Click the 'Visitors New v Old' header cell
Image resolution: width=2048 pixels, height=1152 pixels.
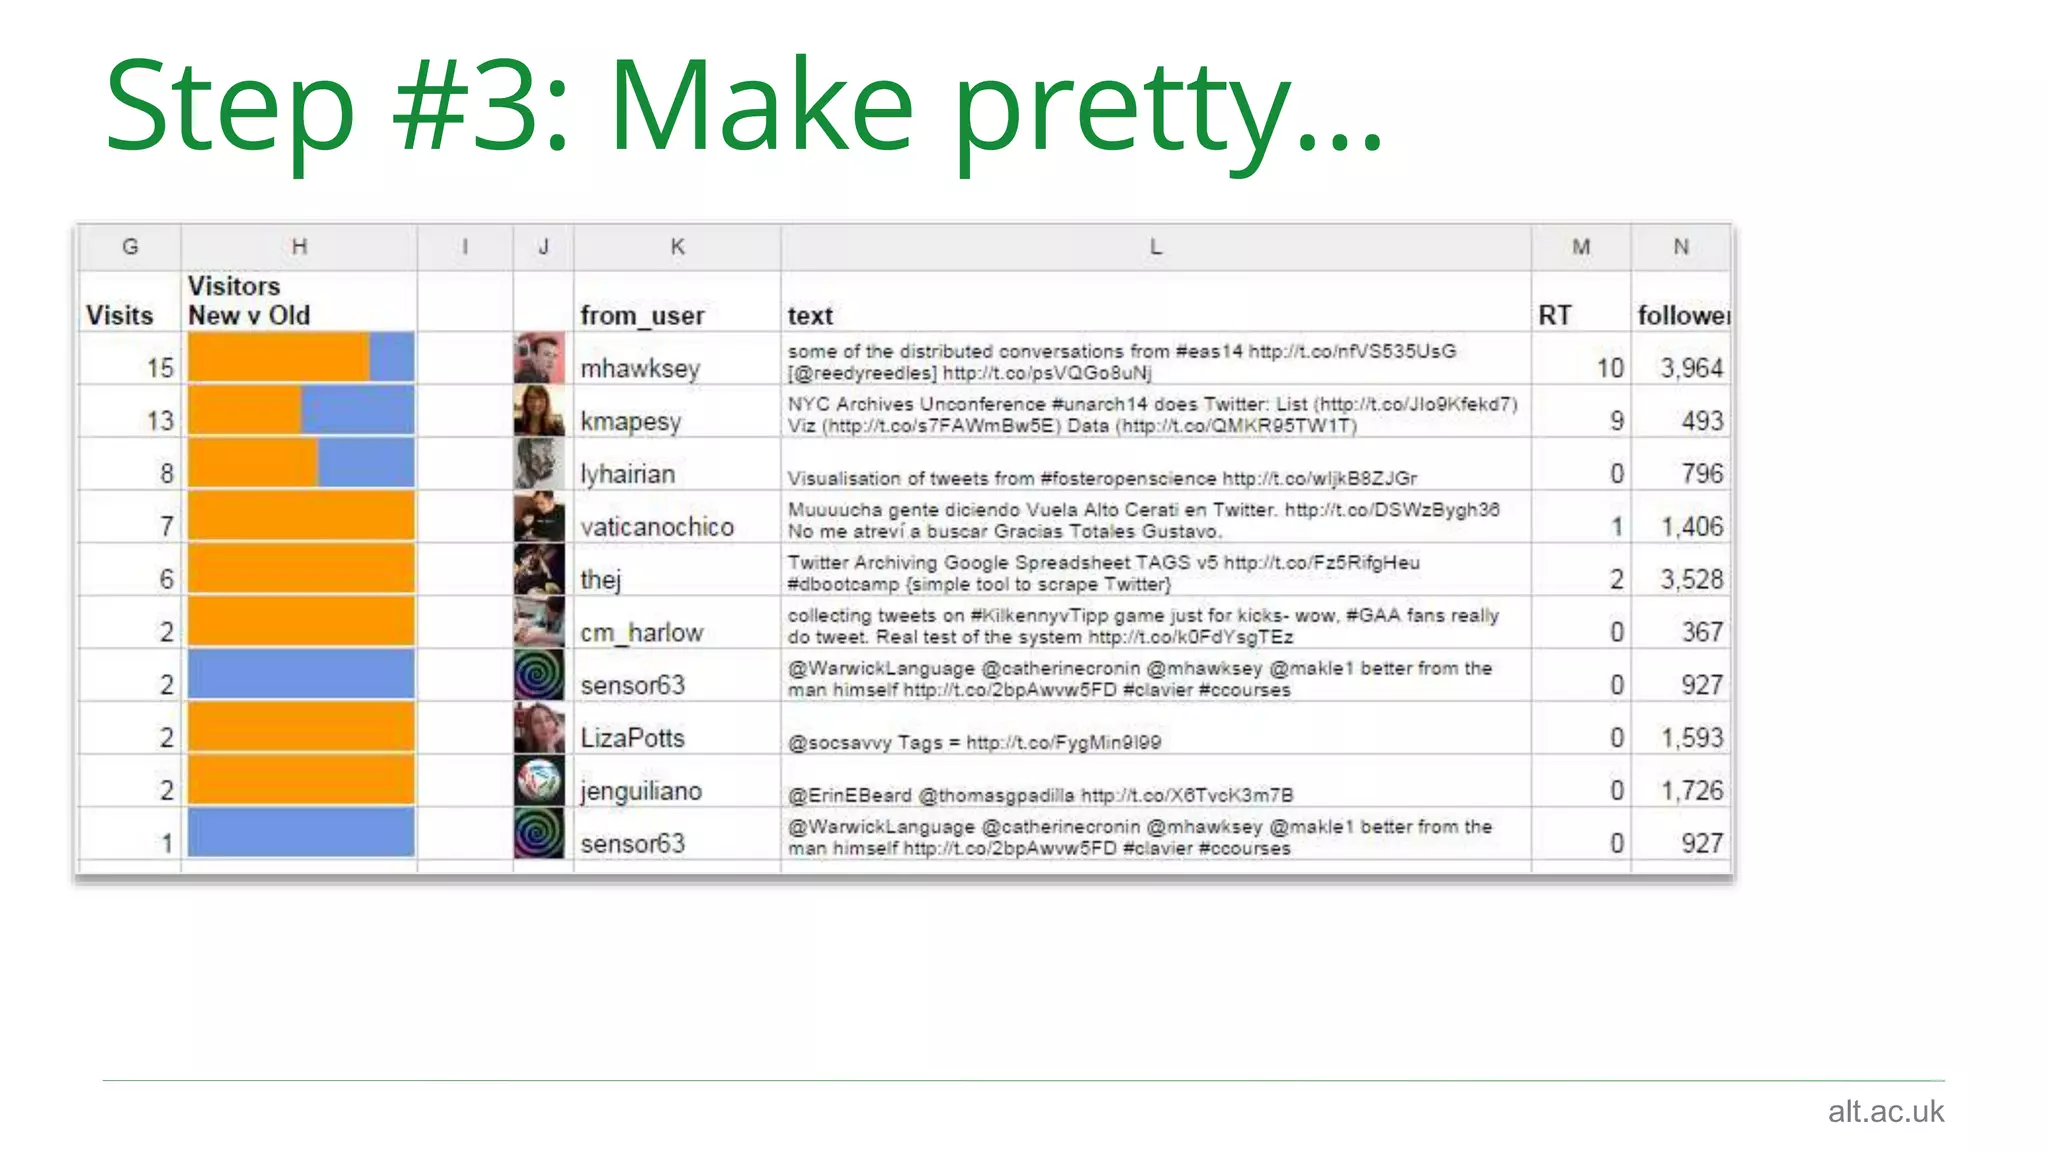pos(299,301)
